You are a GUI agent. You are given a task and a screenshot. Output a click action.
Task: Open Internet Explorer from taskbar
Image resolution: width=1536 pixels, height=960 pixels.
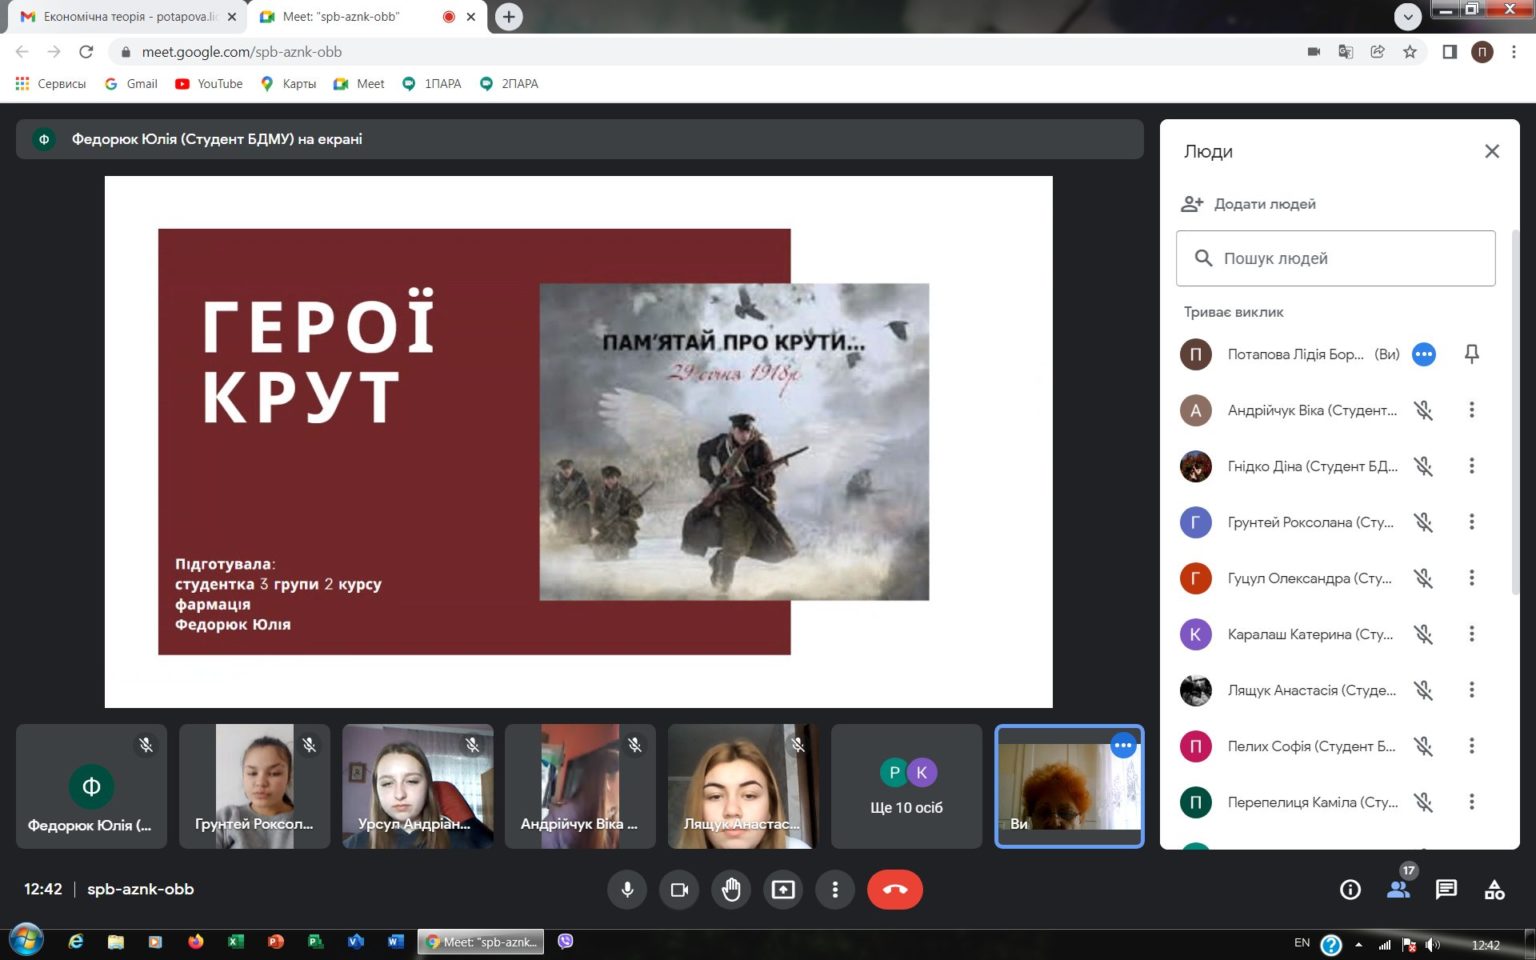click(76, 941)
